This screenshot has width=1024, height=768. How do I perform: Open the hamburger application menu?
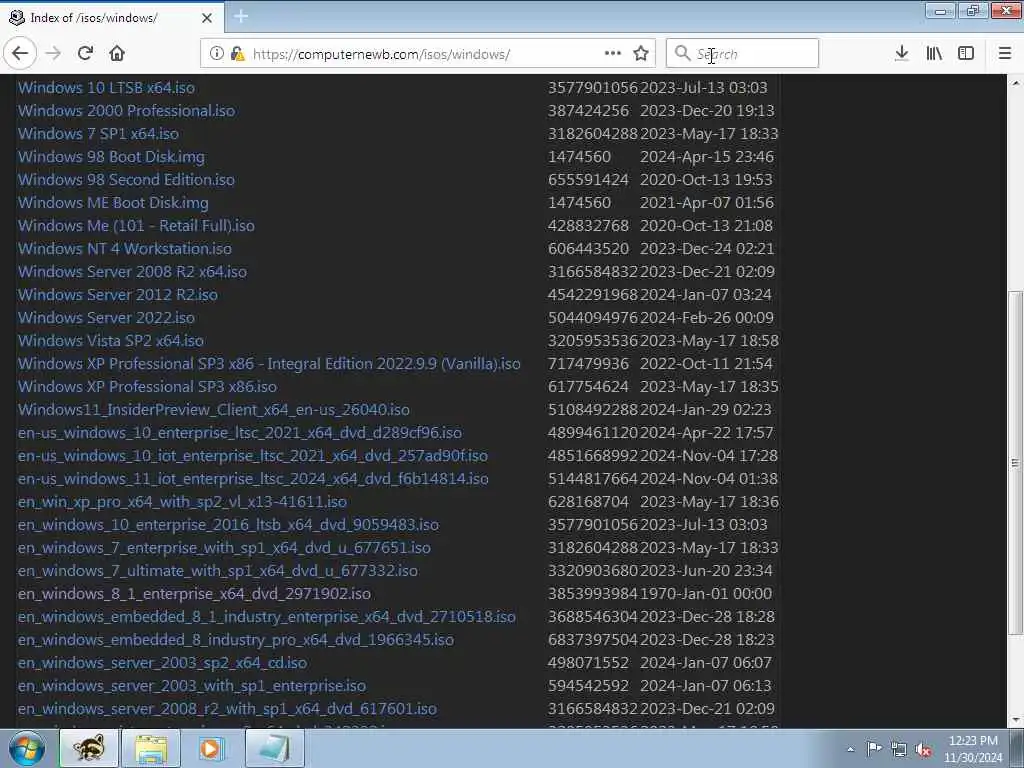(x=1005, y=53)
